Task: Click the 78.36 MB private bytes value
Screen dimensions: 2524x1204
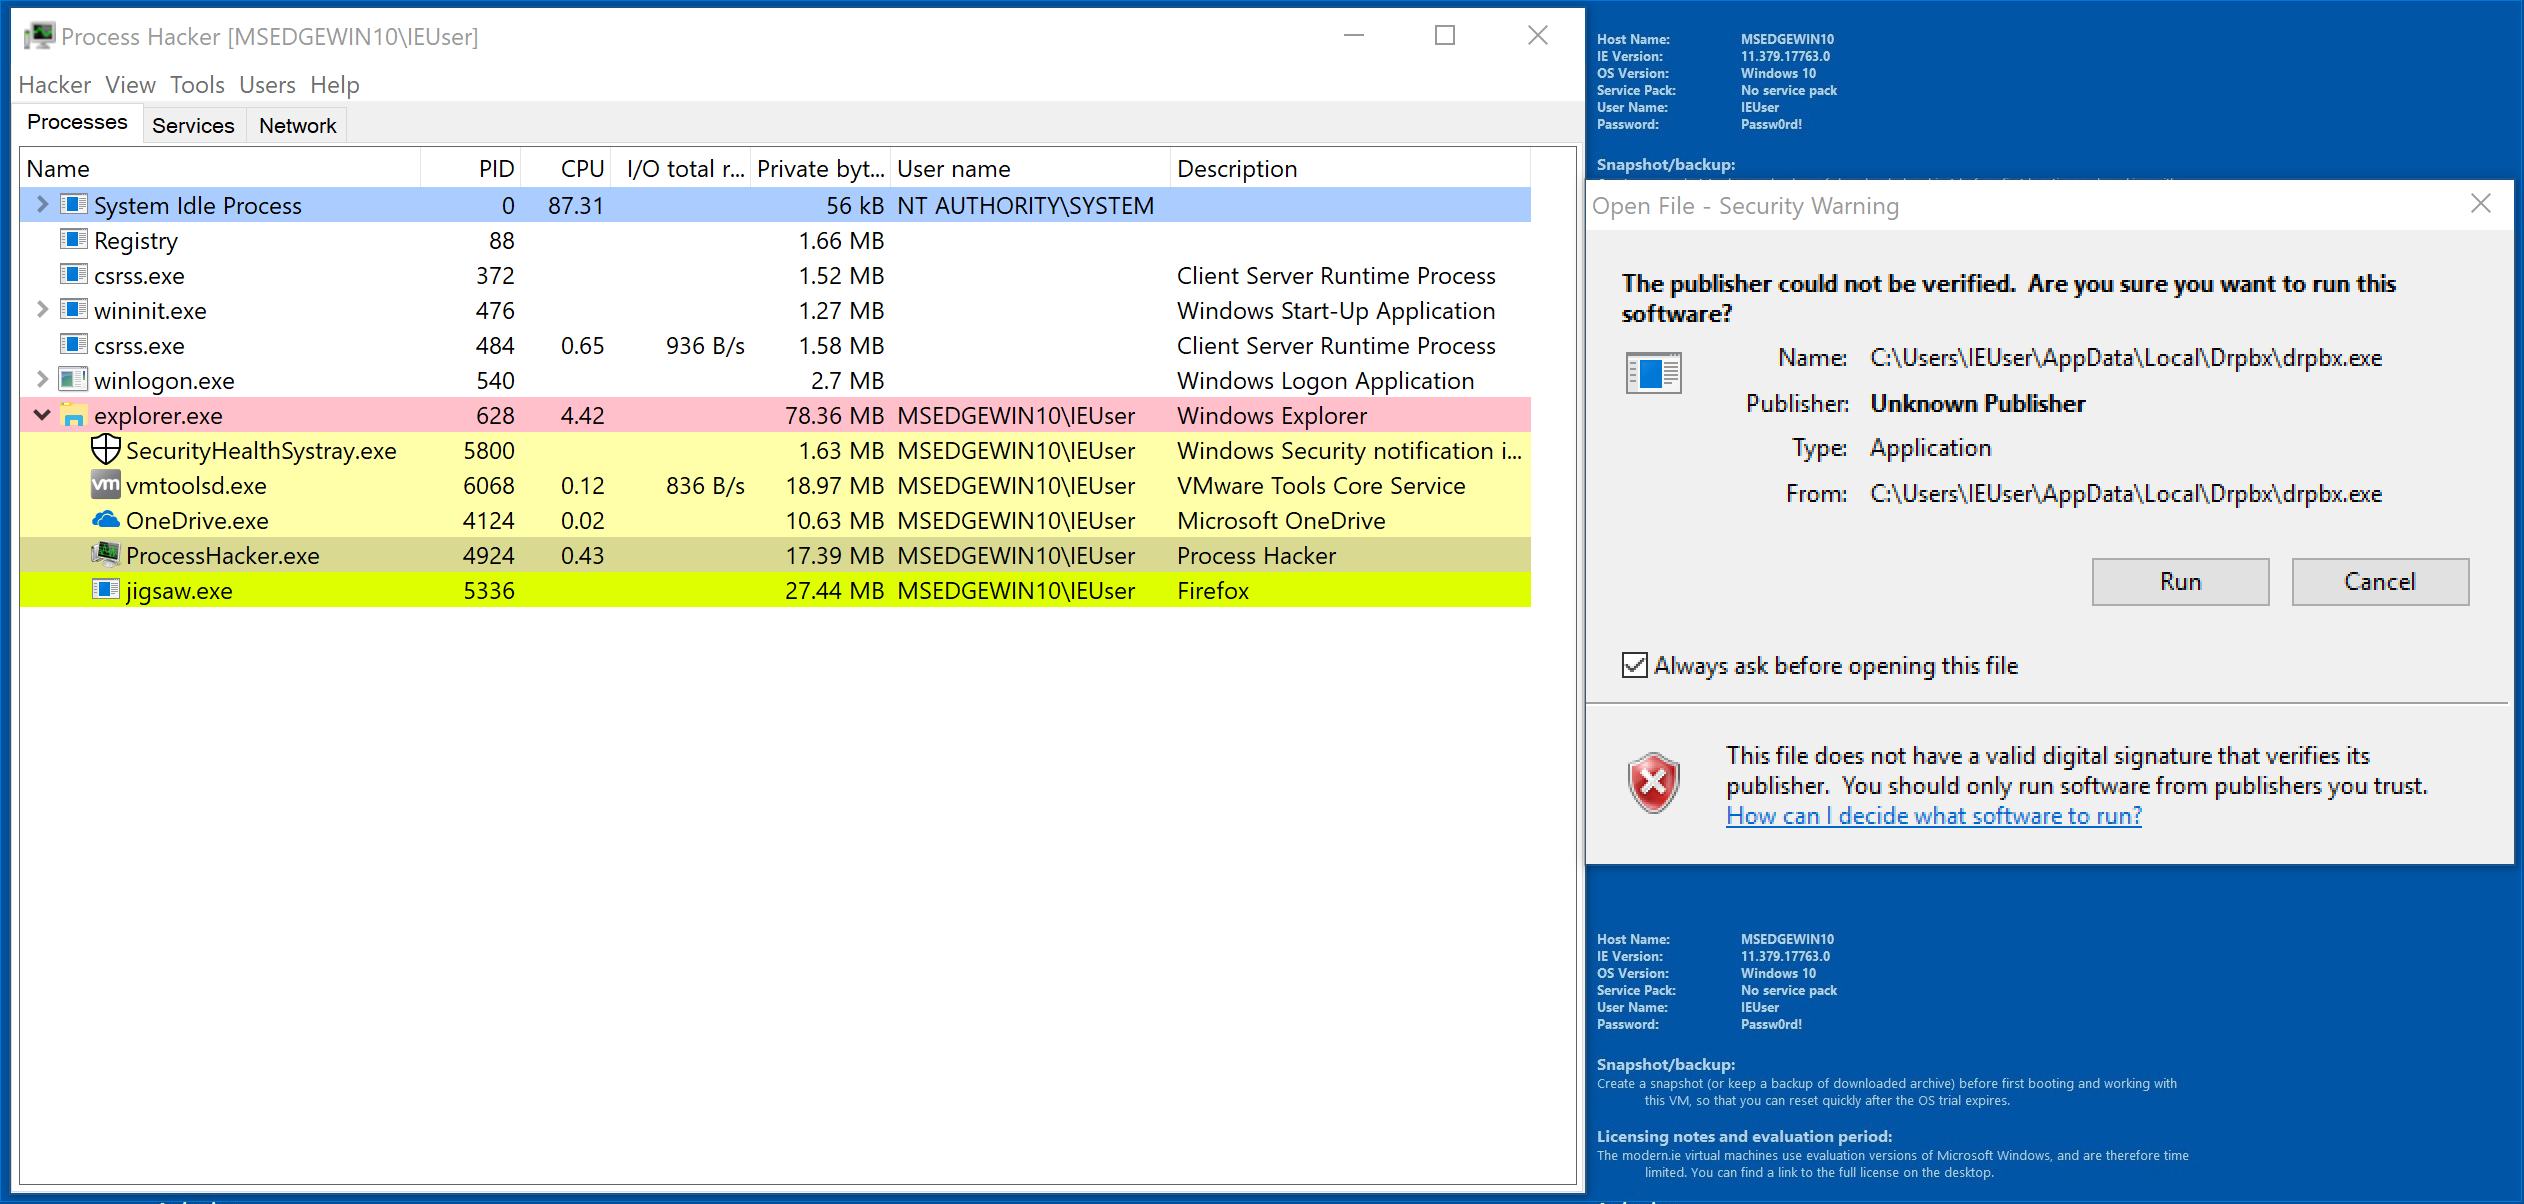Action: click(x=835, y=416)
